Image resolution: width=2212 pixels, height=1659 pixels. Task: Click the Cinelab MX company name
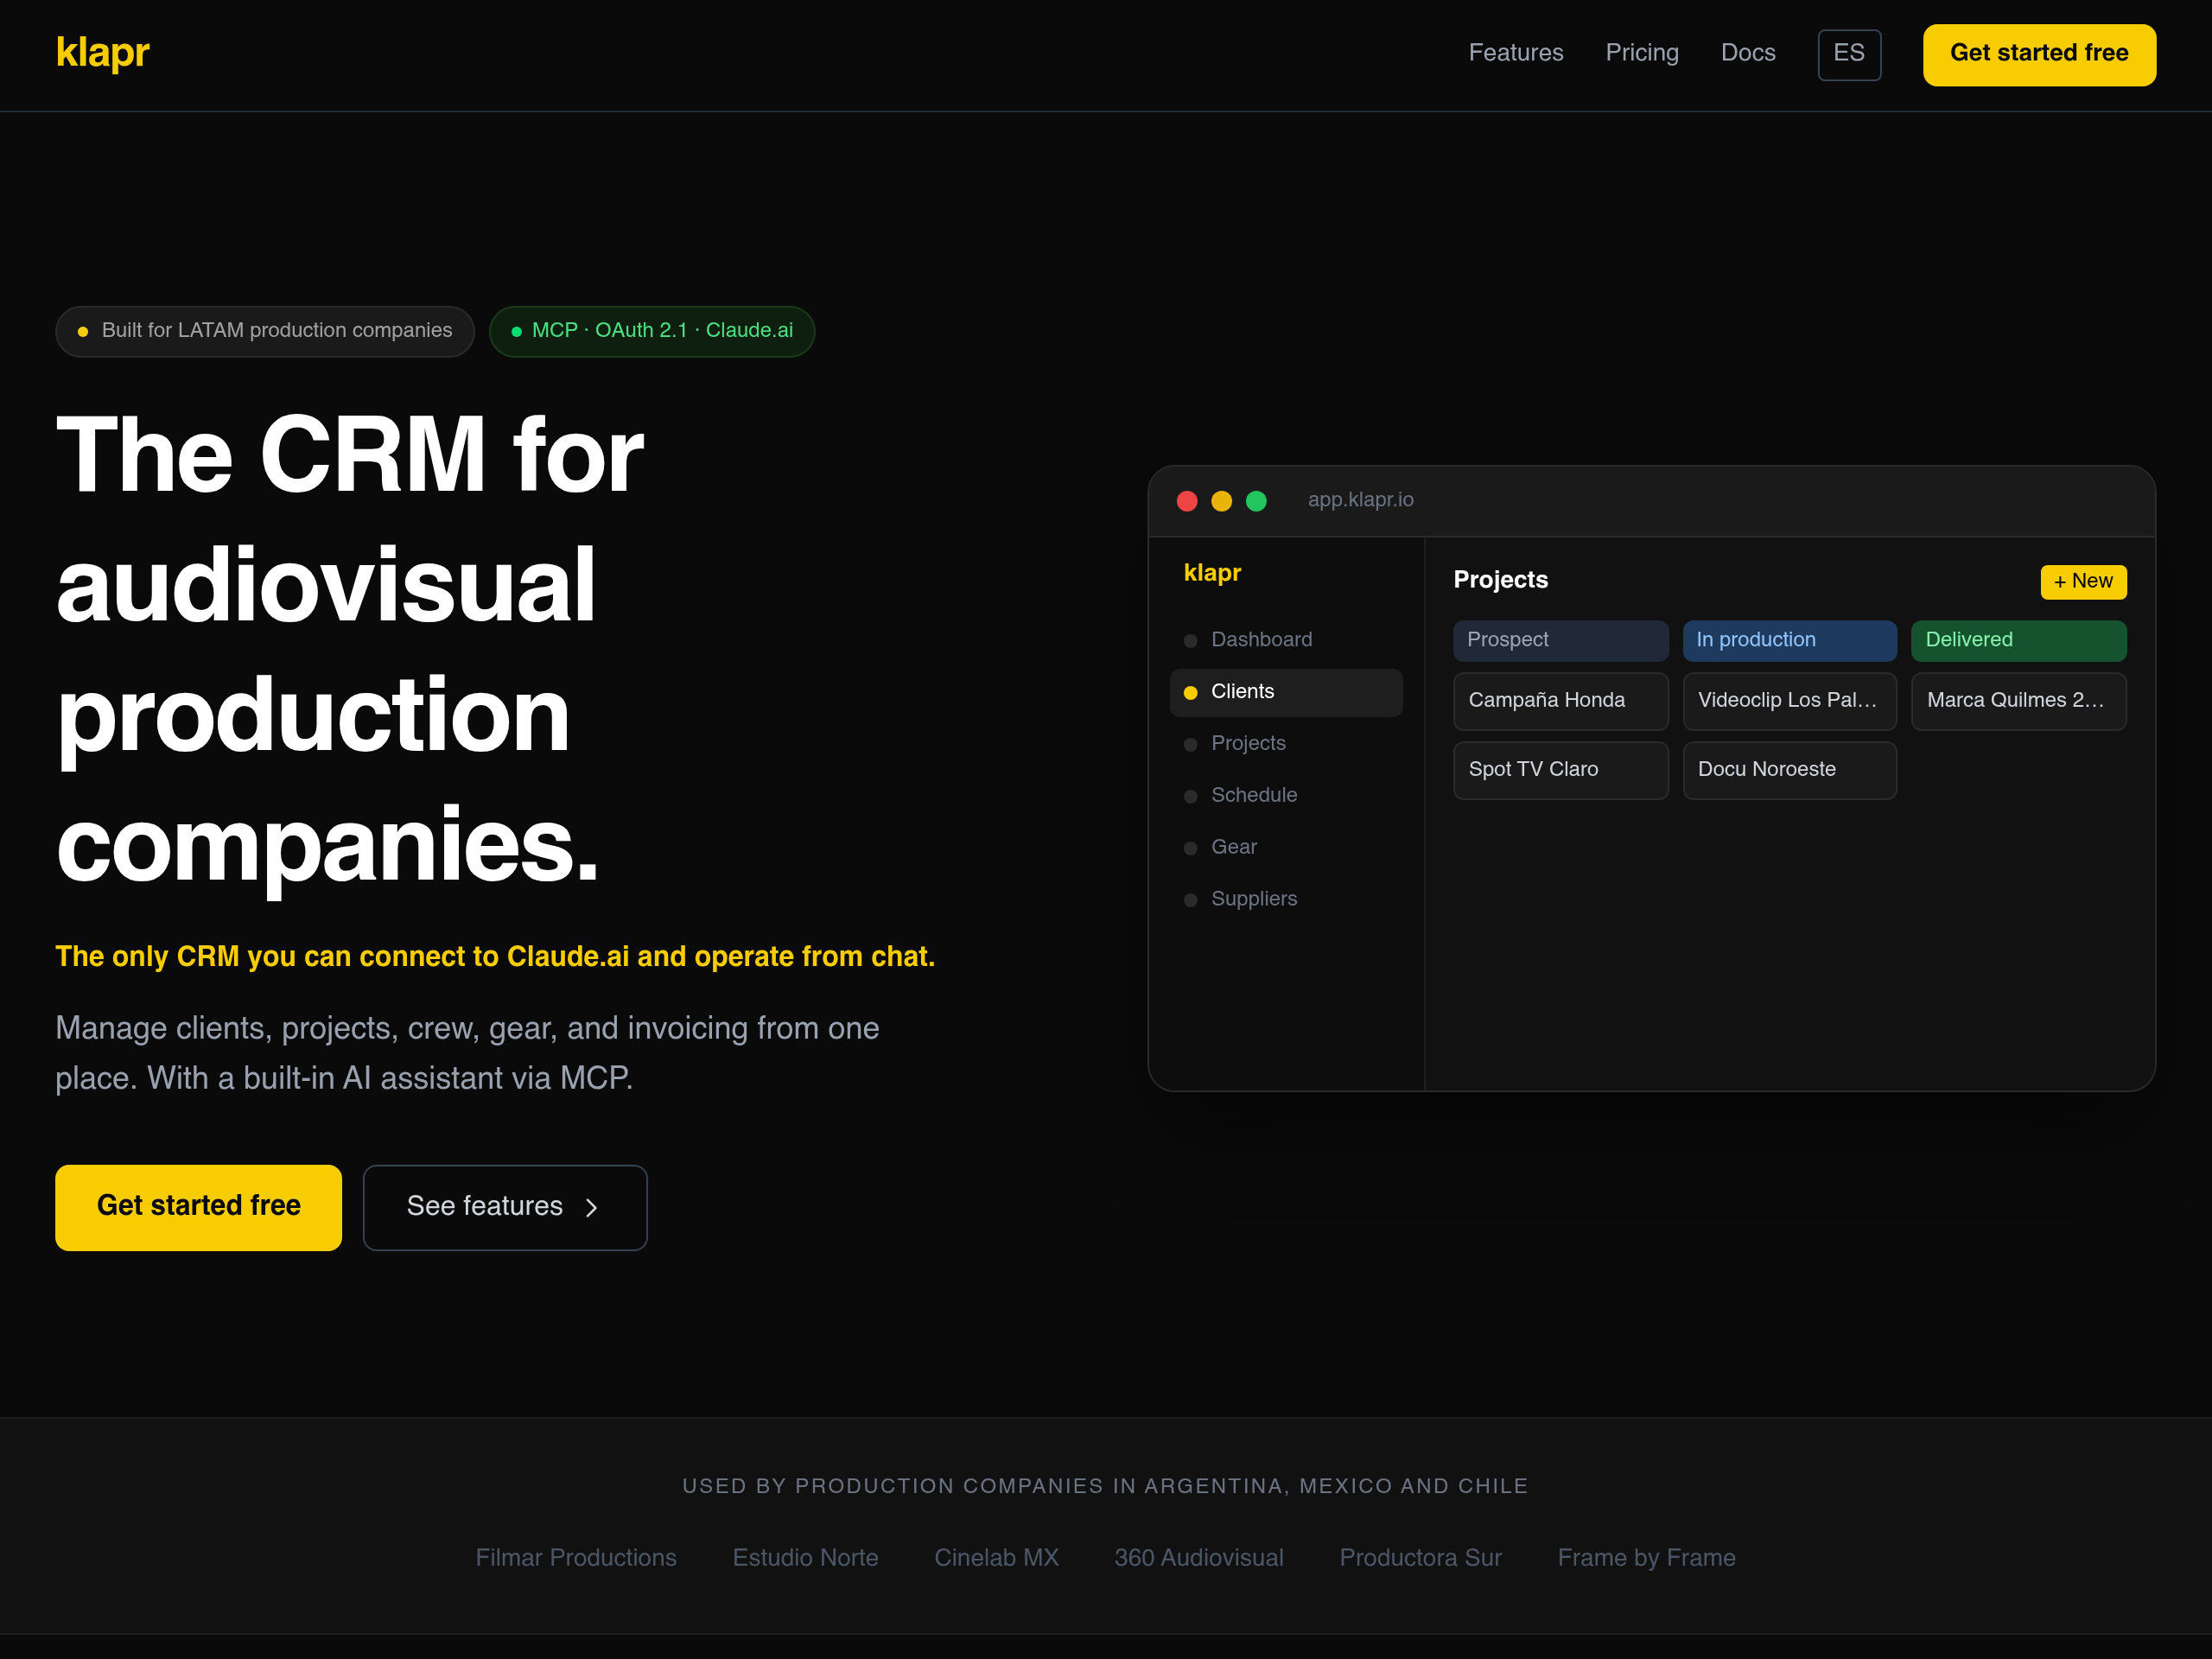click(996, 1558)
